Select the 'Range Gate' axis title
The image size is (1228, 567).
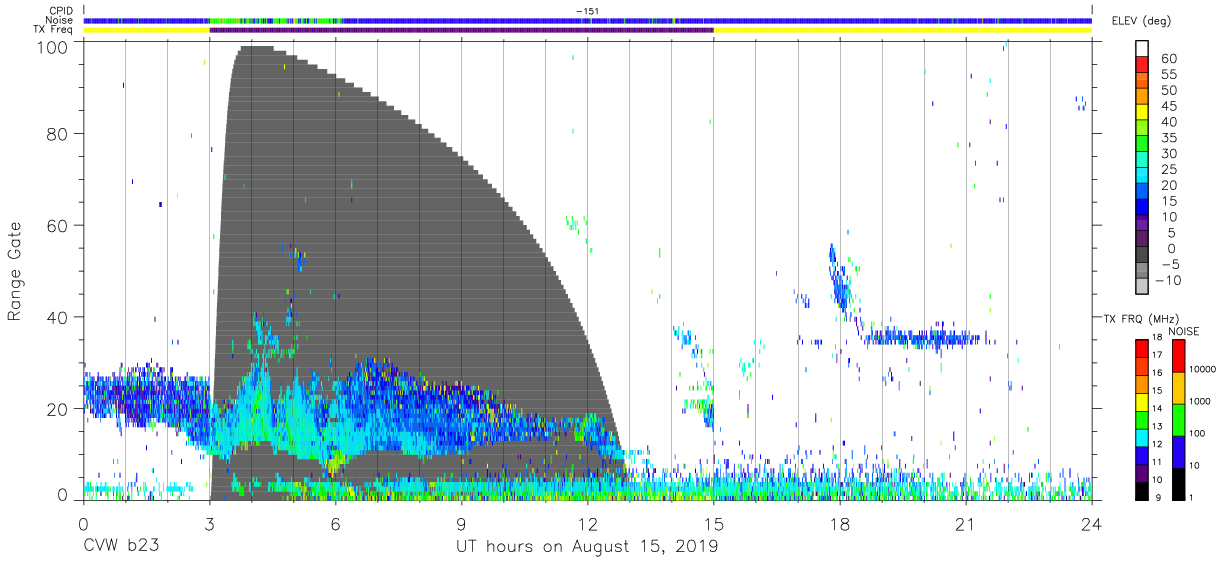[15, 272]
